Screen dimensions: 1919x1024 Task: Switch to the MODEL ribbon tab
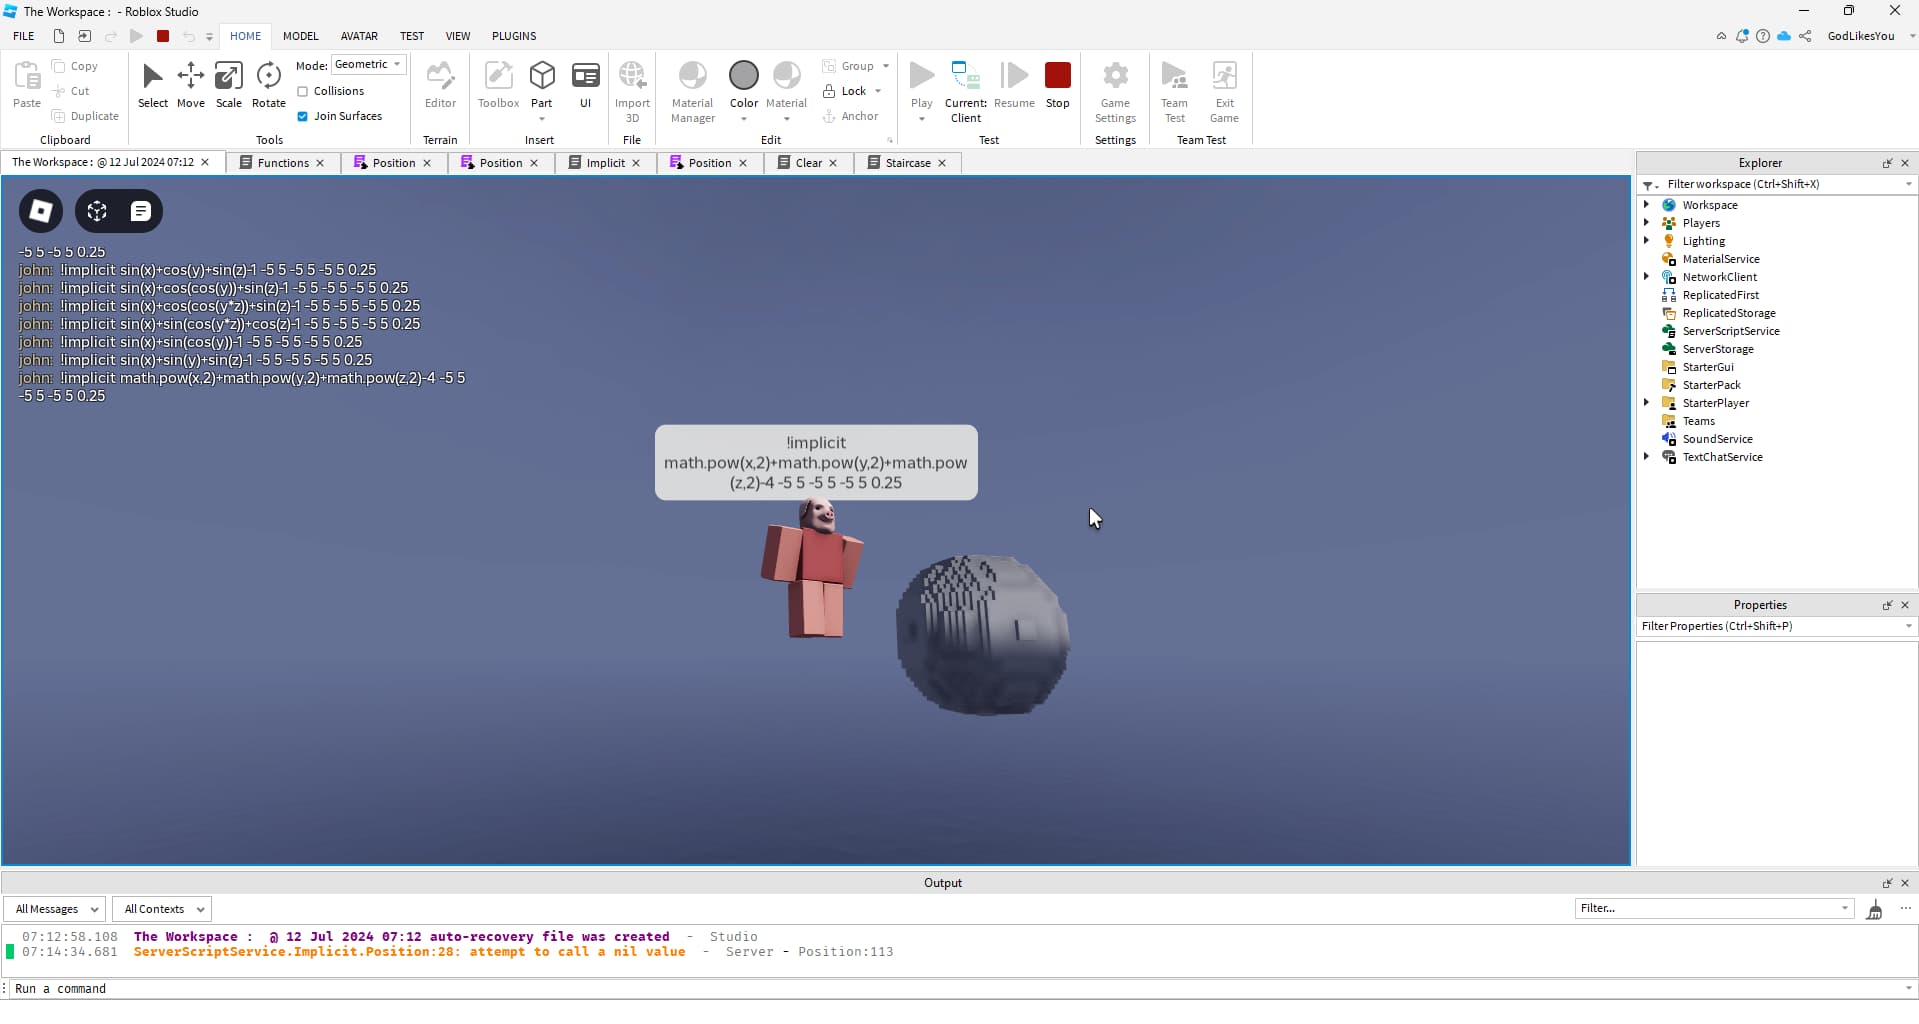[299, 36]
